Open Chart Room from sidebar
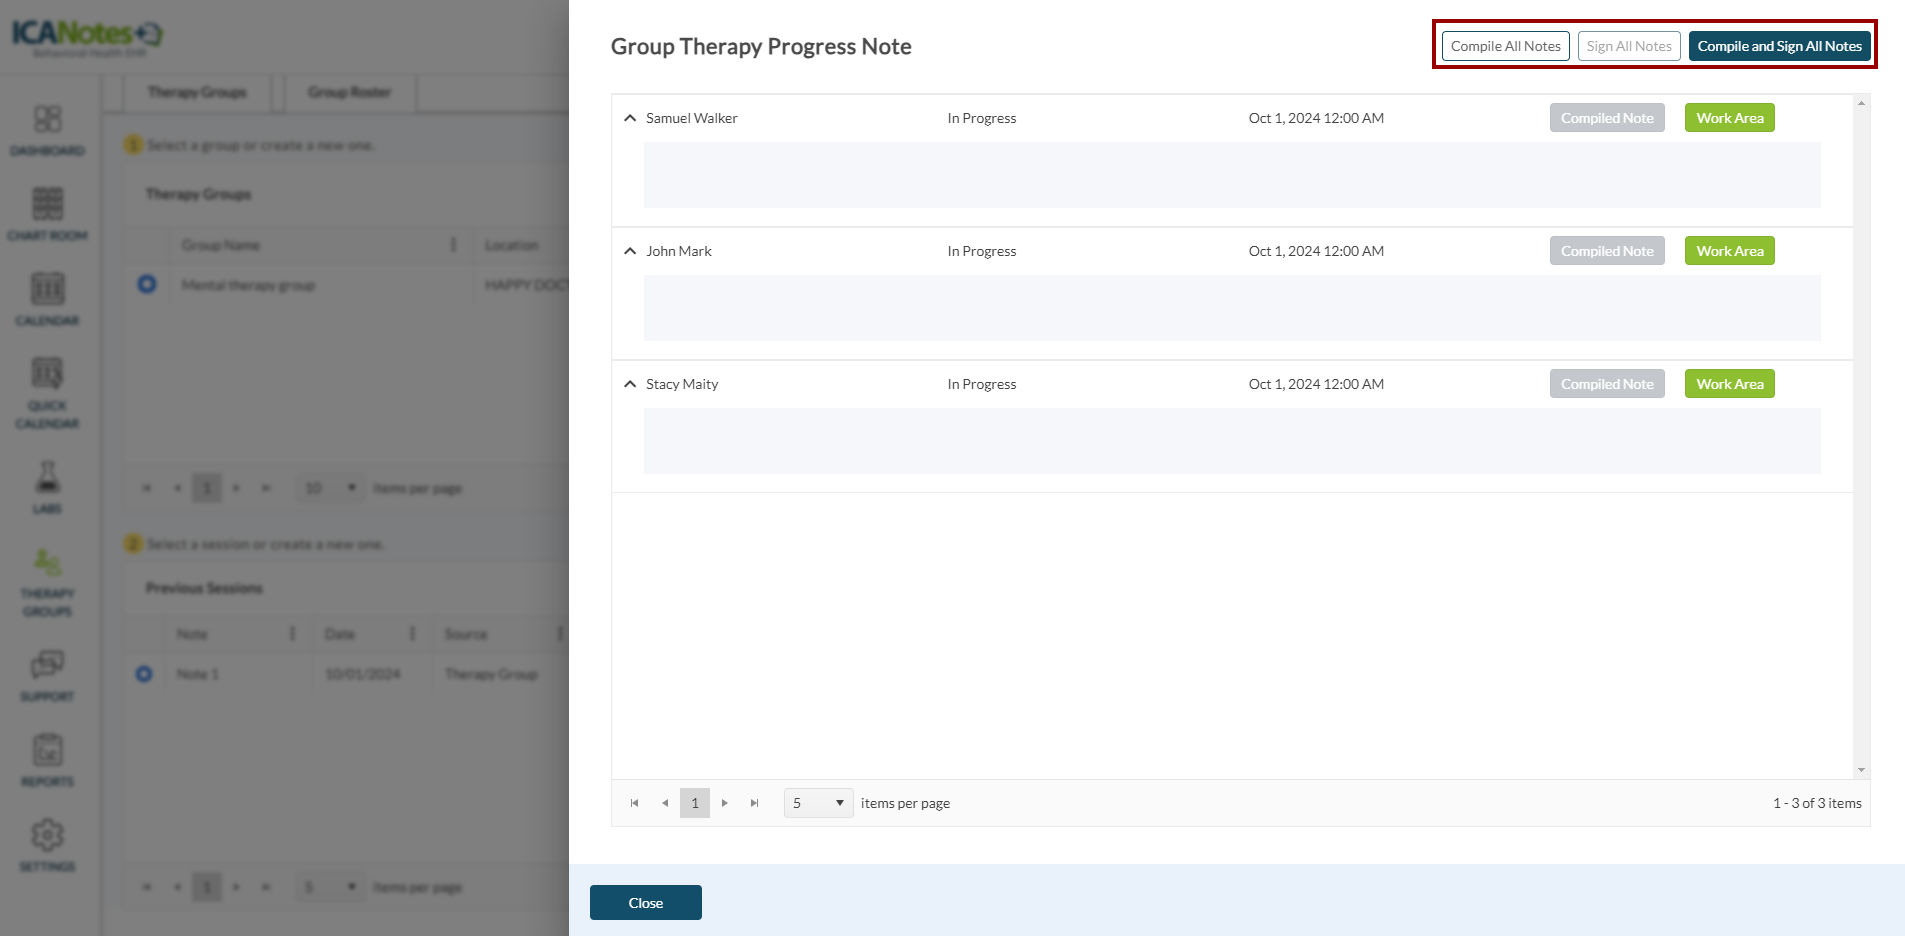The height and width of the screenshot is (936, 1905). (48, 214)
